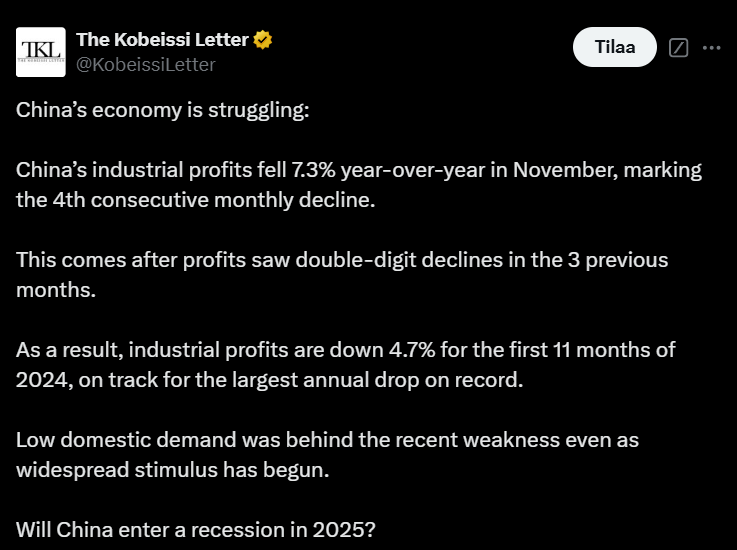The height and width of the screenshot is (550, 737).
Task: Open the TKL profile avatar
Action: 41,52
